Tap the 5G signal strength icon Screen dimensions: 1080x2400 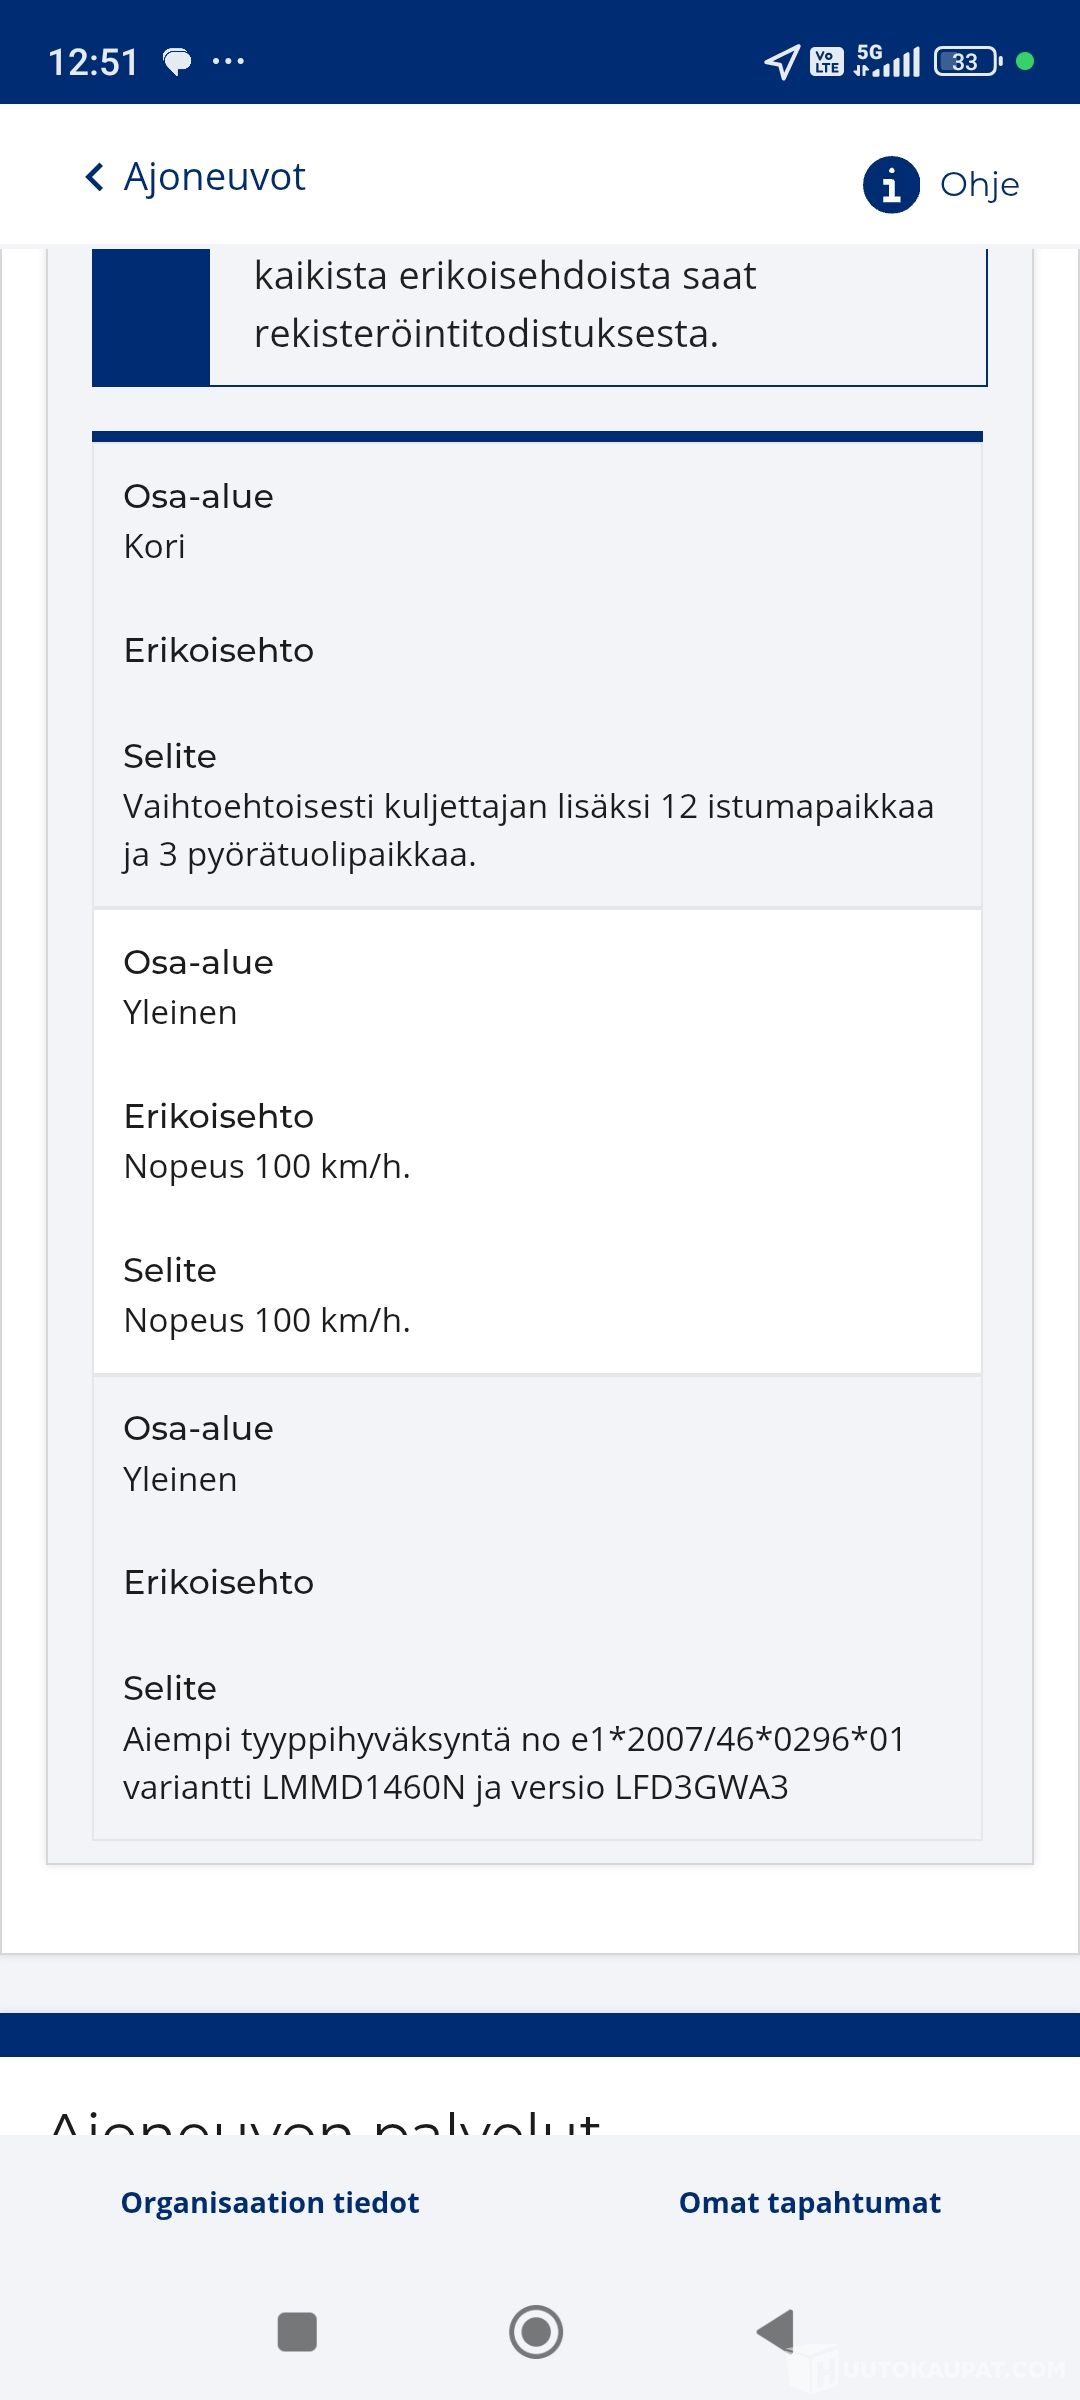(887, 62)
